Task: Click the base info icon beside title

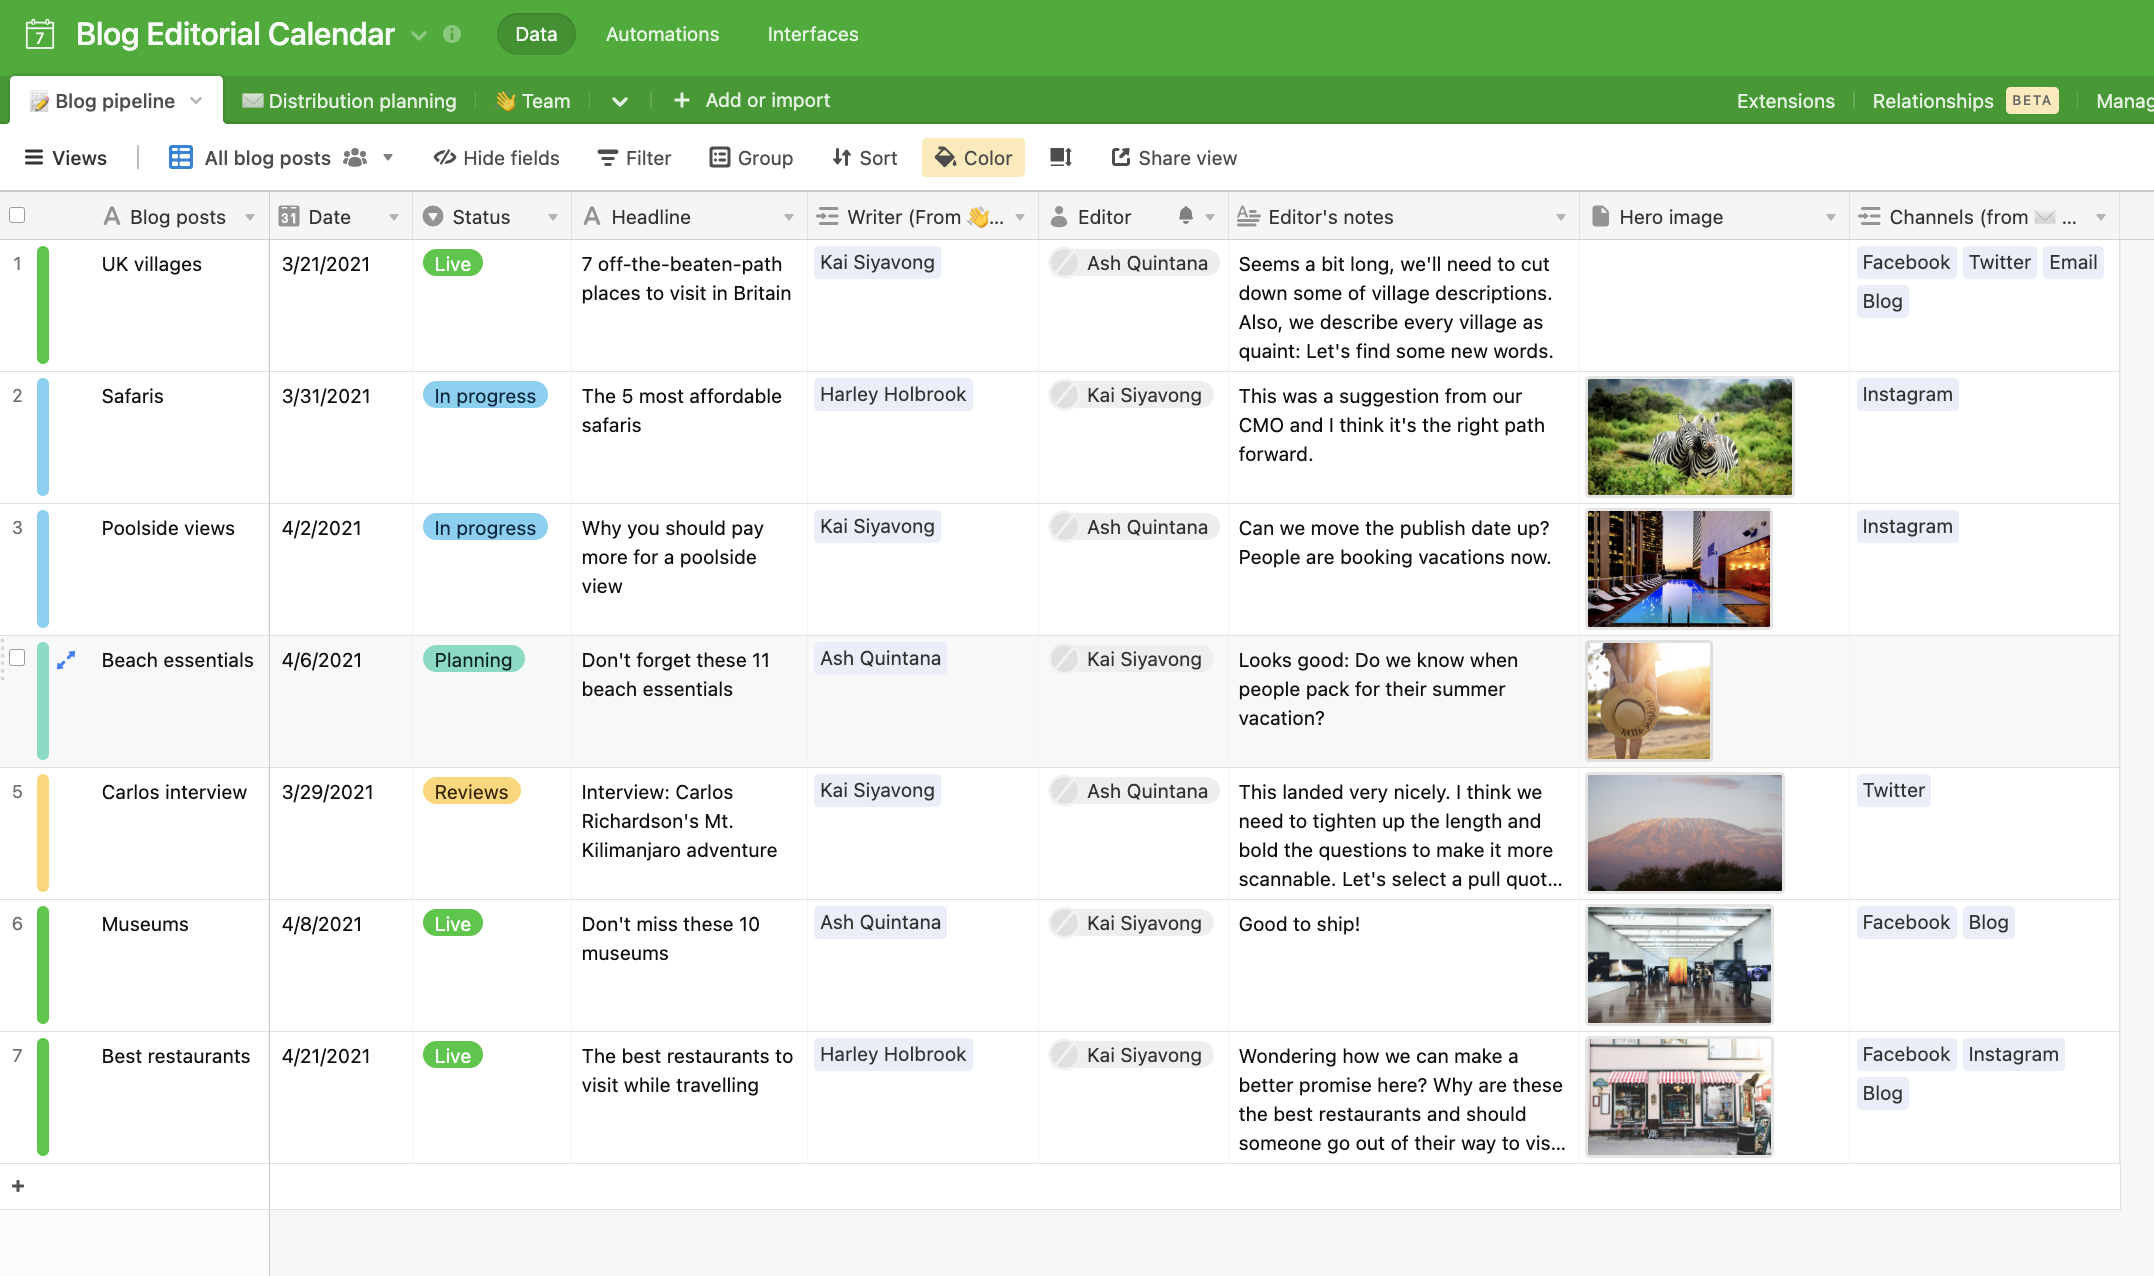Action: point(452,34)
